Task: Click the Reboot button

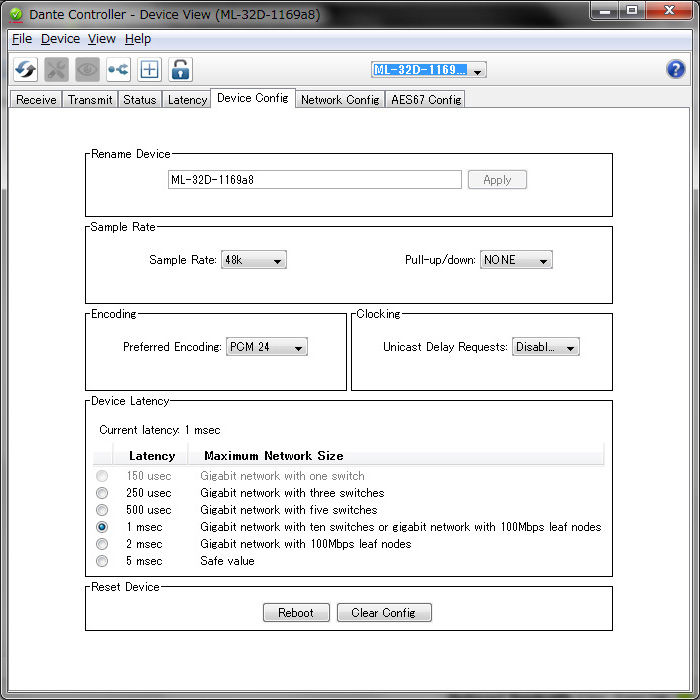Action: click(x=296, y=612)
